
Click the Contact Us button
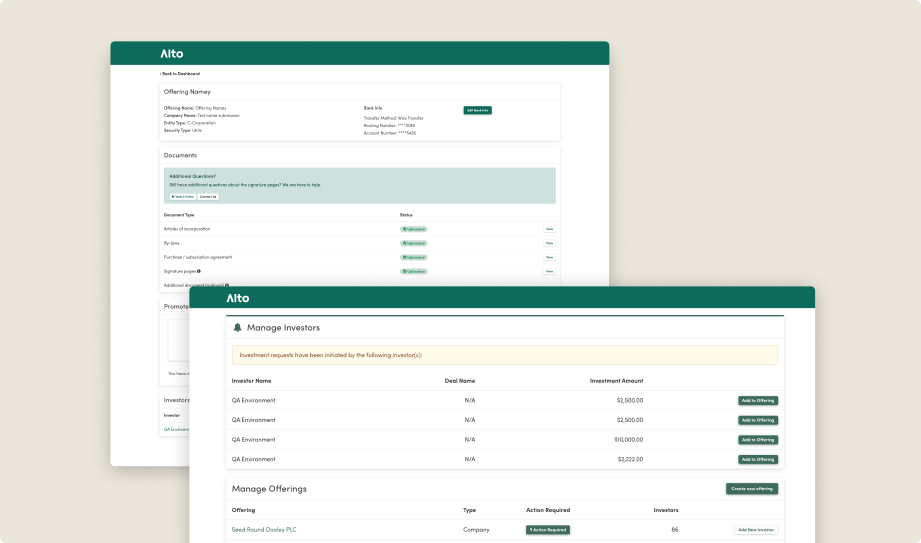[208, 196]
